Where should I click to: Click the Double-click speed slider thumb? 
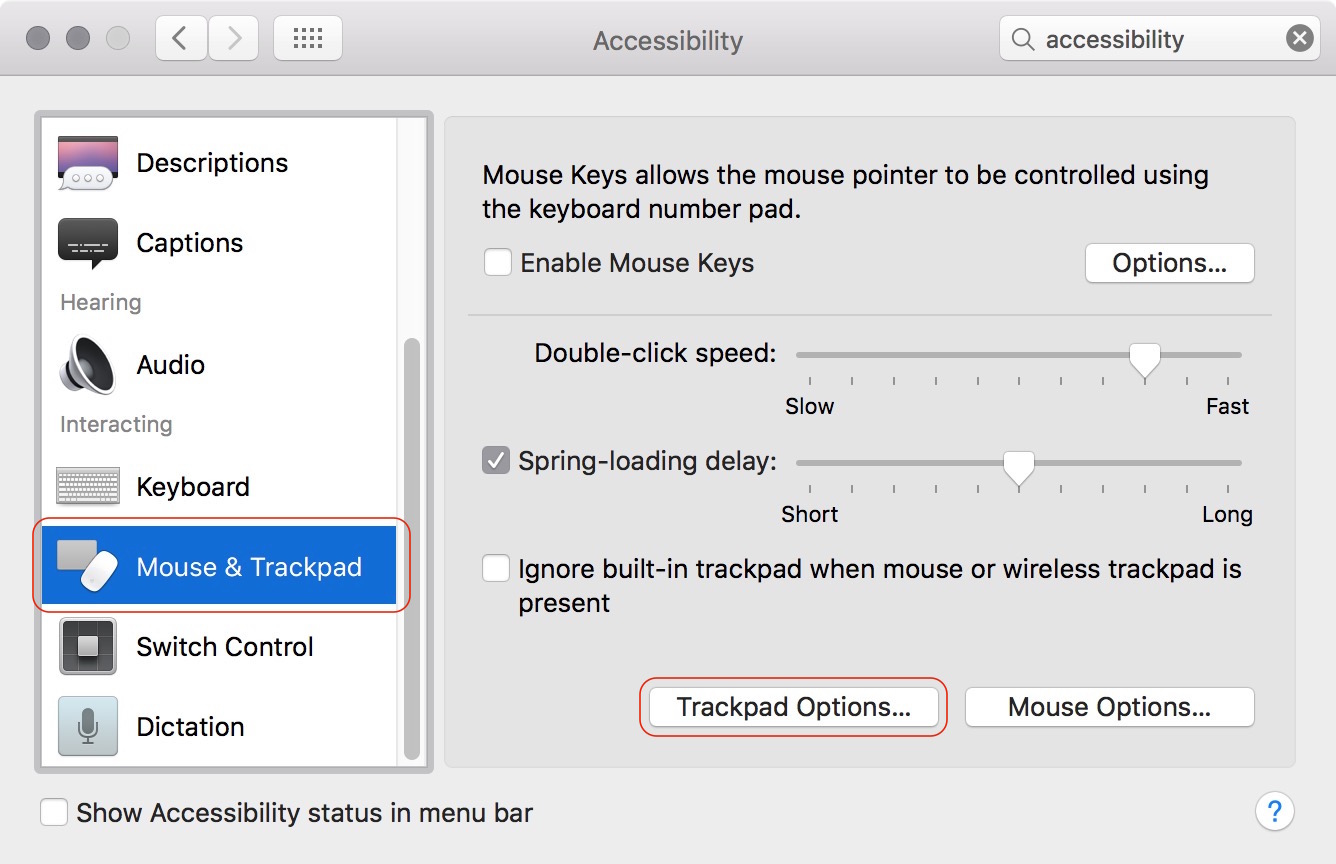pyautogui.click(x=1144, y=358)
